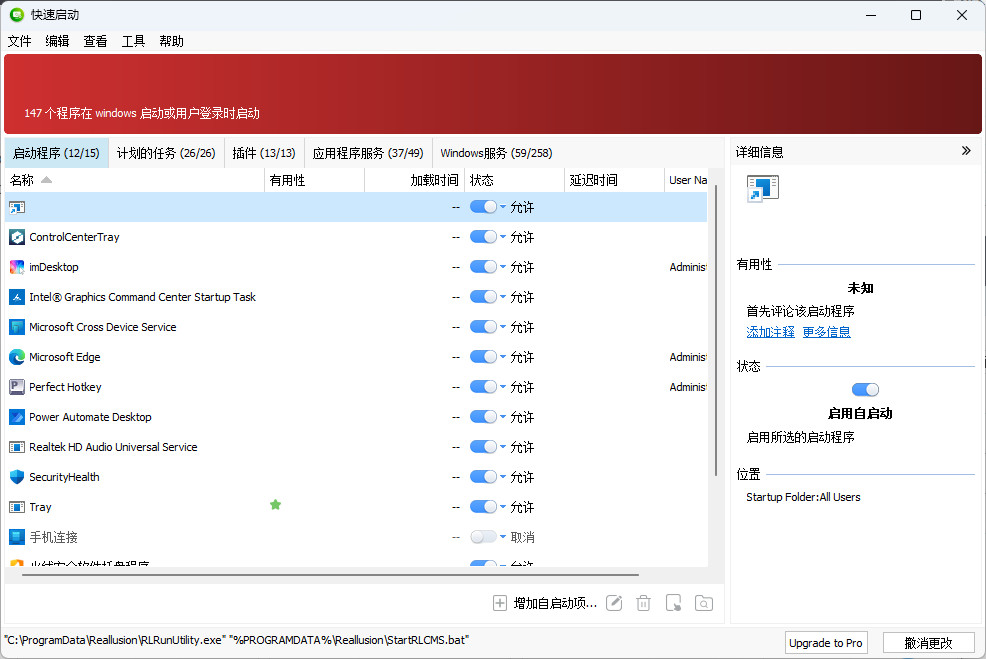Open status dropdown arrow for Microsoft Edge

[x=503, y=357]
